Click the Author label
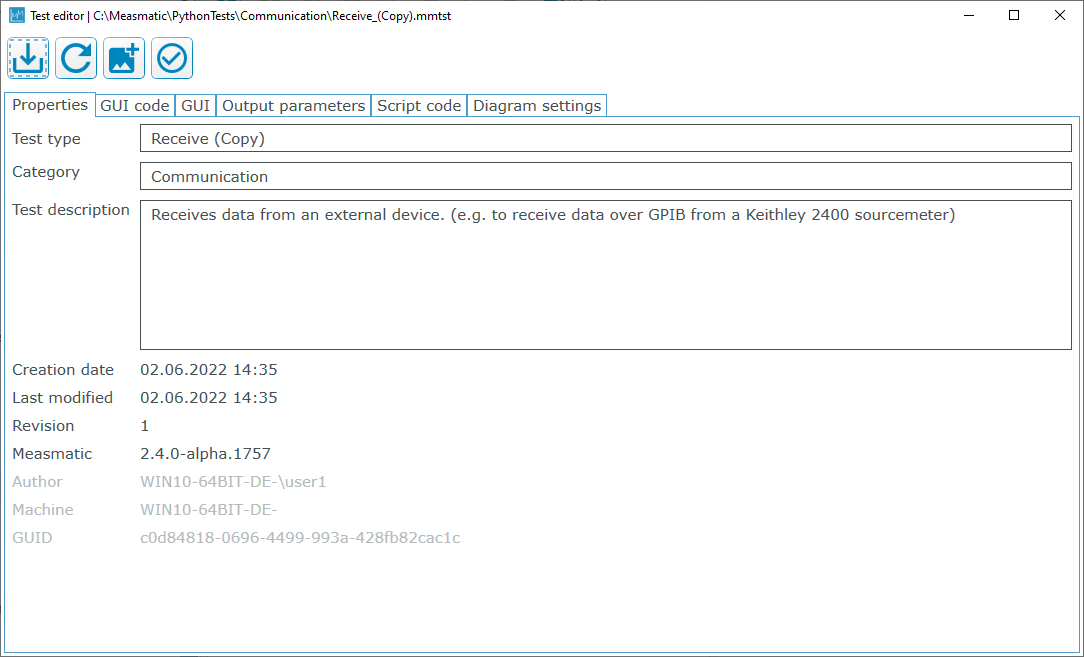 pos(37,482)
